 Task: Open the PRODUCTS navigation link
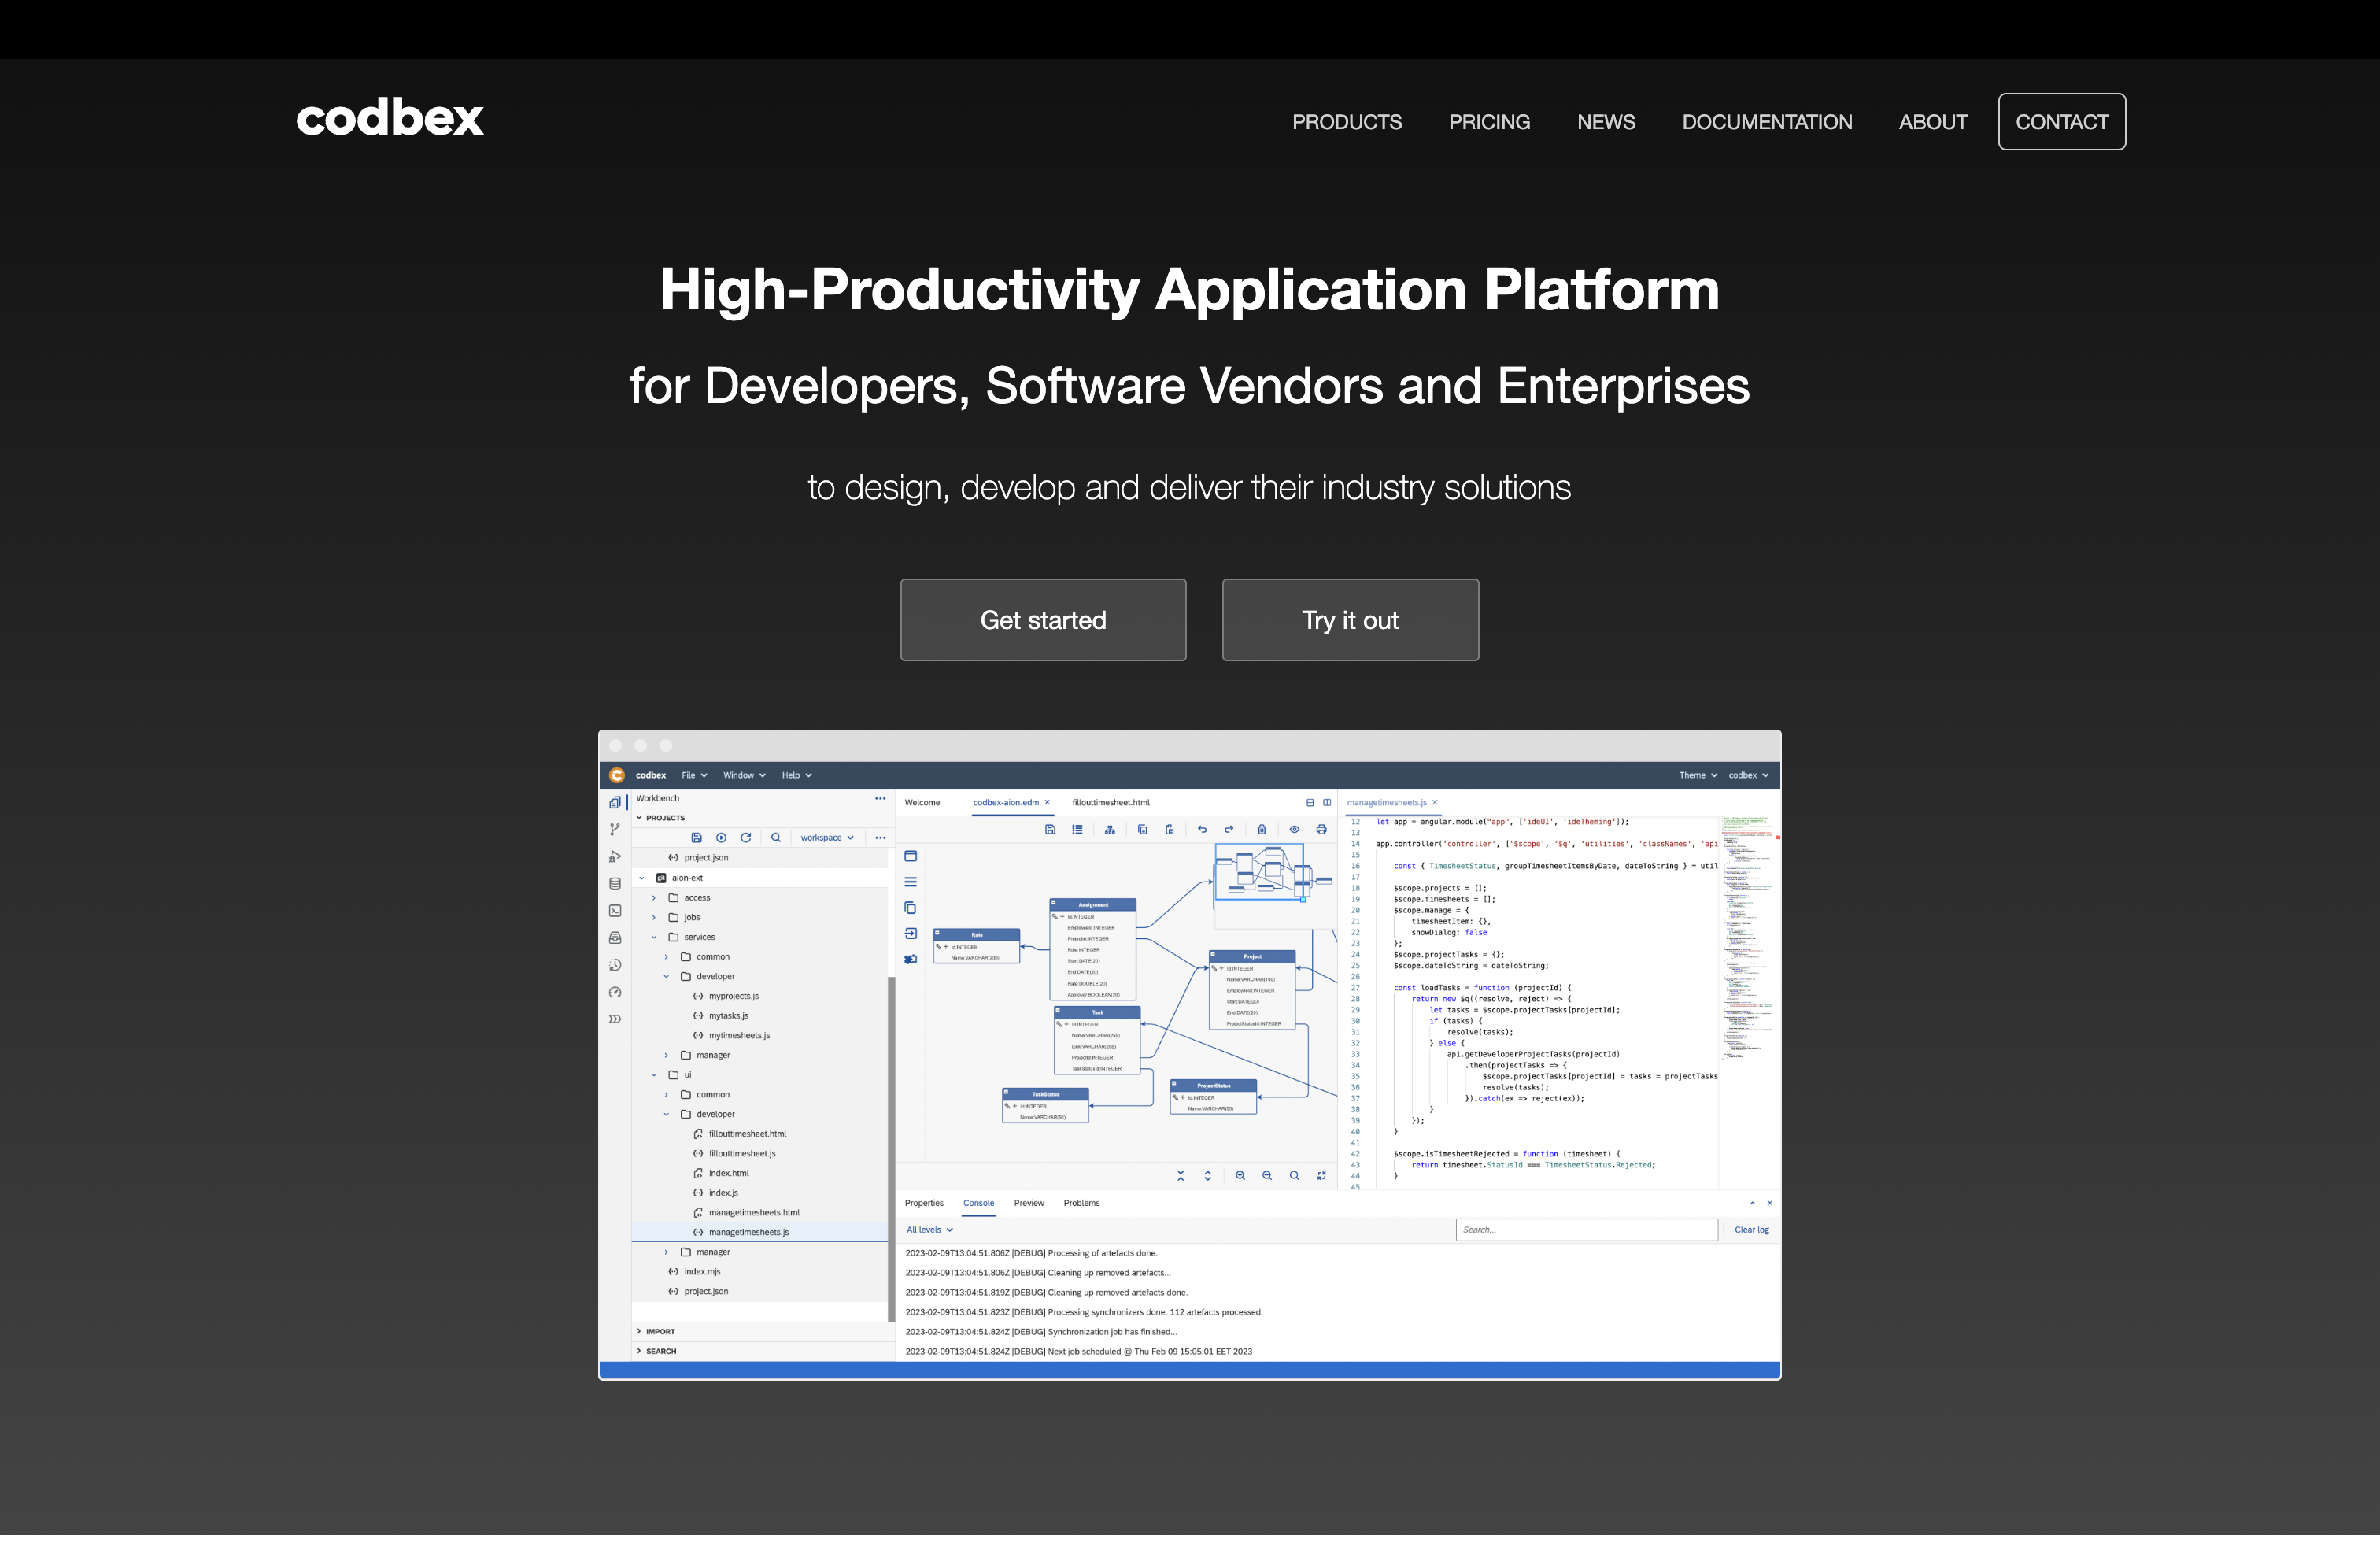[1346, 122]
